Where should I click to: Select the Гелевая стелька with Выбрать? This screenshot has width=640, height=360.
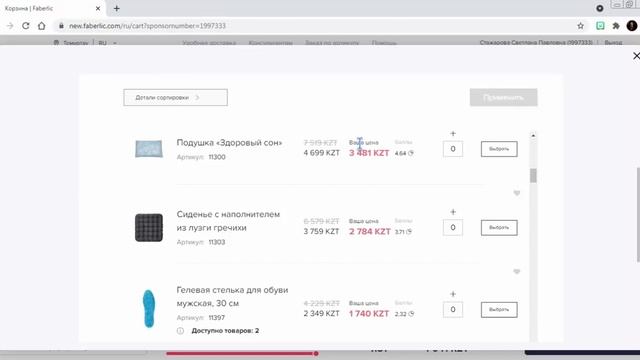click(499, 310)
